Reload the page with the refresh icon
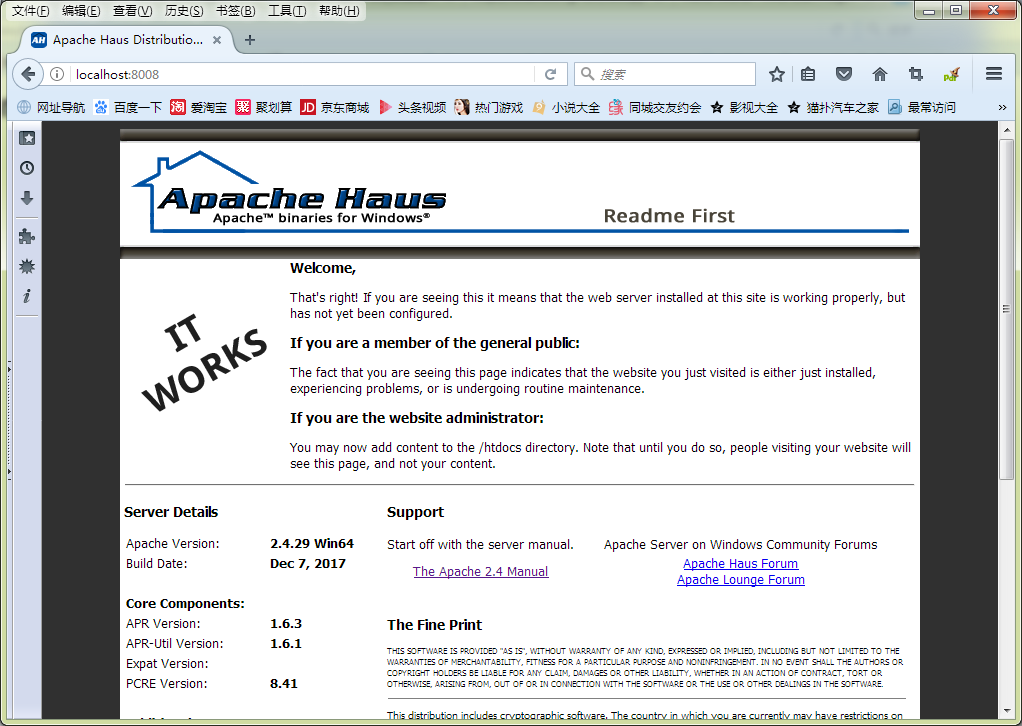 click(551, 74)
